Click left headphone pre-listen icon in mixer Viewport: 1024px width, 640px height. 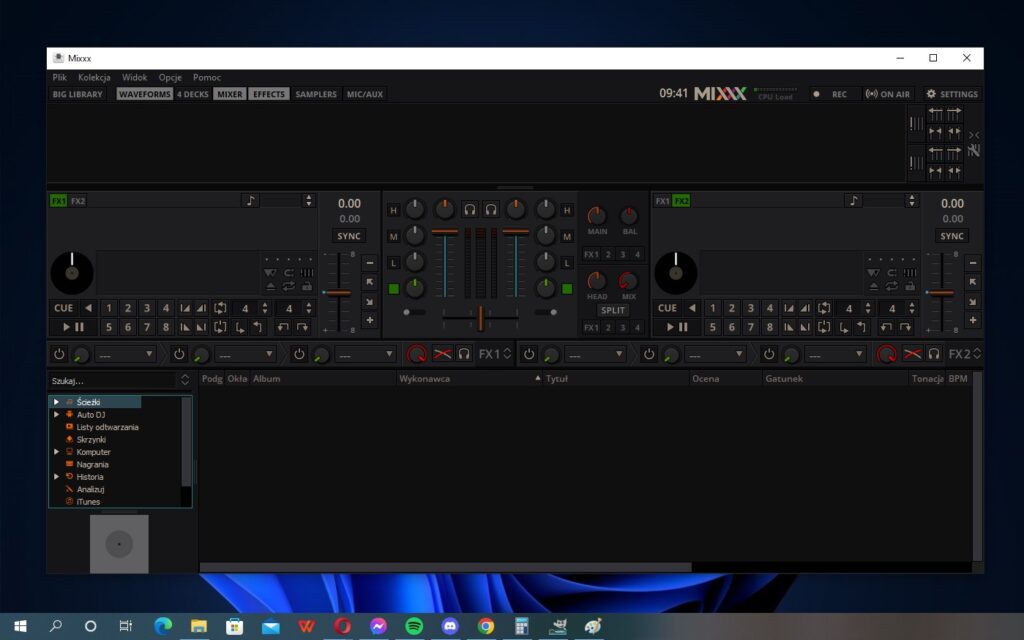coord(470,210)
